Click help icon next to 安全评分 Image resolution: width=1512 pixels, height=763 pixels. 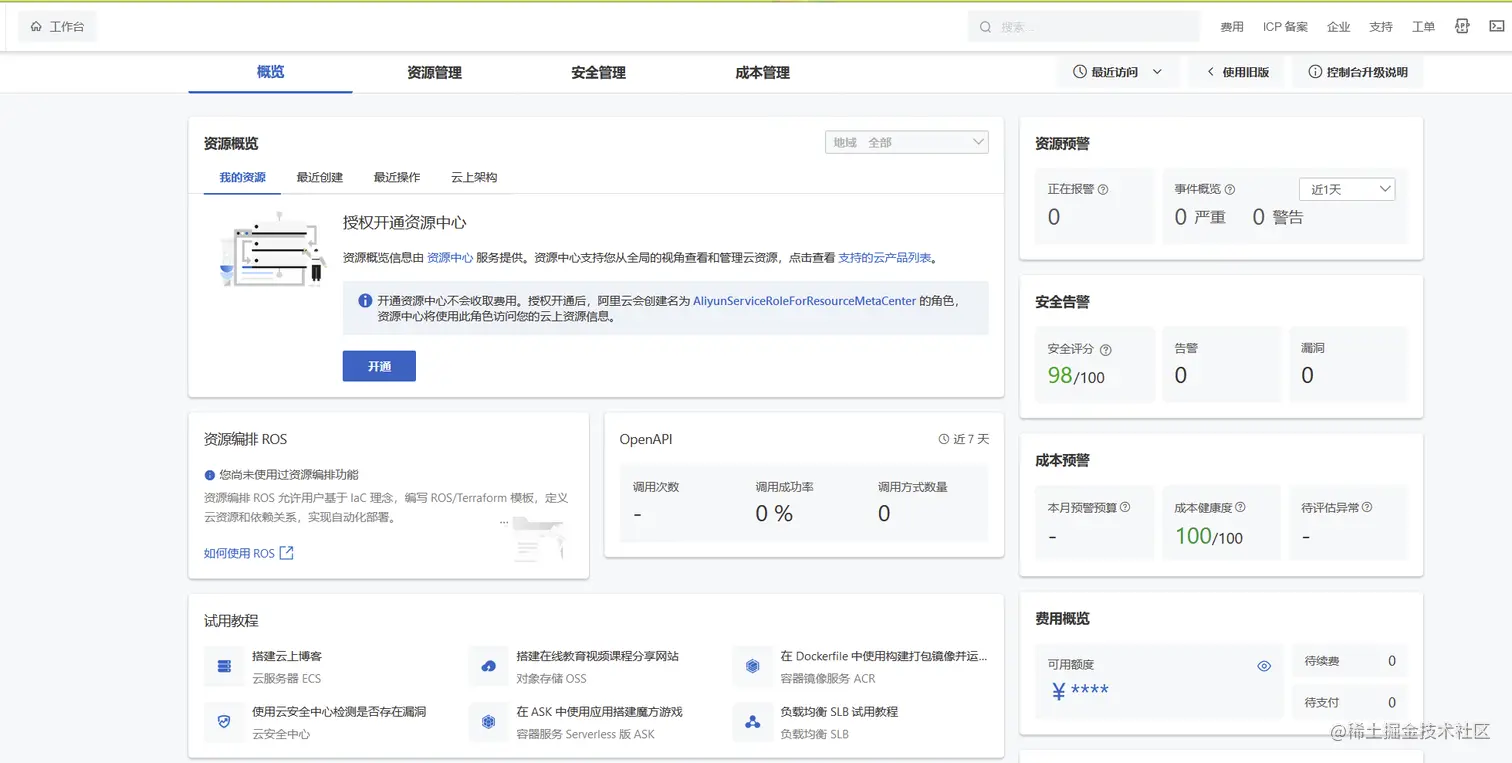pos(1106,350)
